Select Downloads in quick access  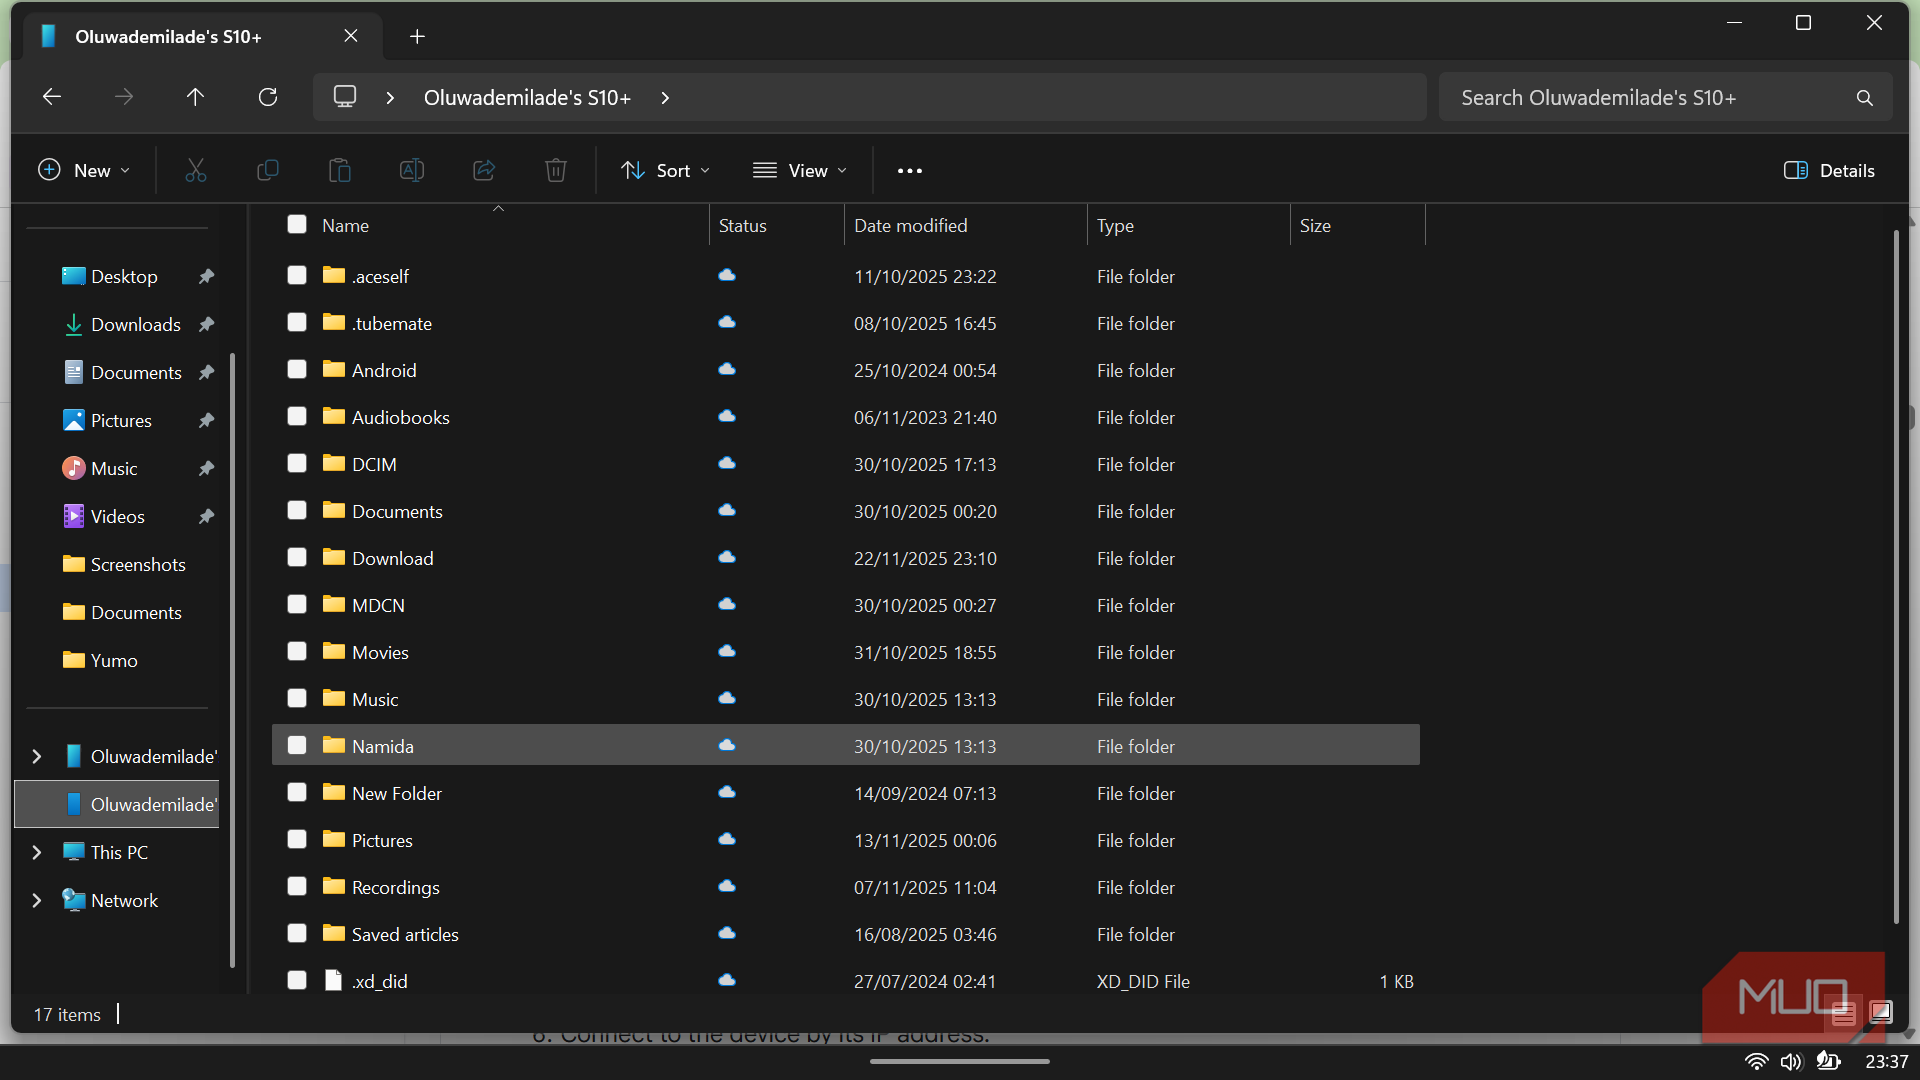tap(136, 325)
